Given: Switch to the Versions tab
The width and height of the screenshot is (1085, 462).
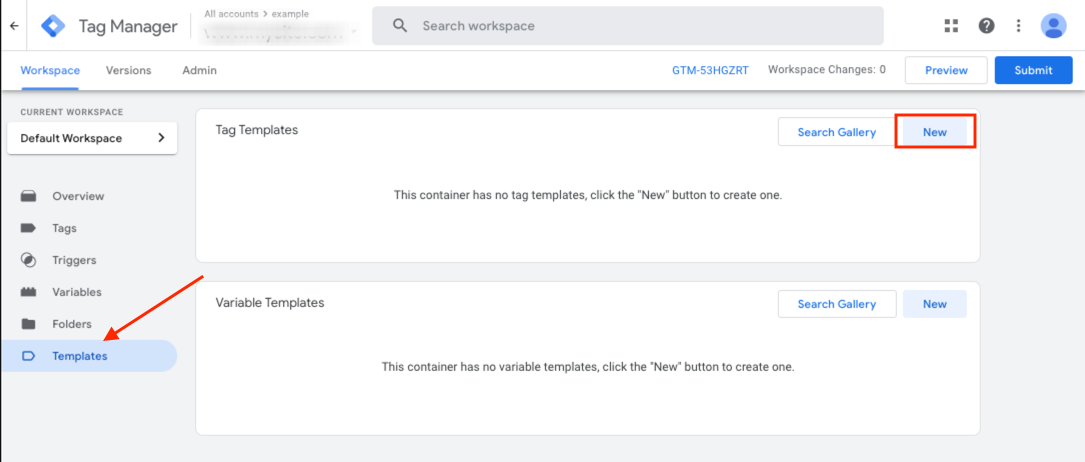Looking at the screenshot, I should 128,70.
